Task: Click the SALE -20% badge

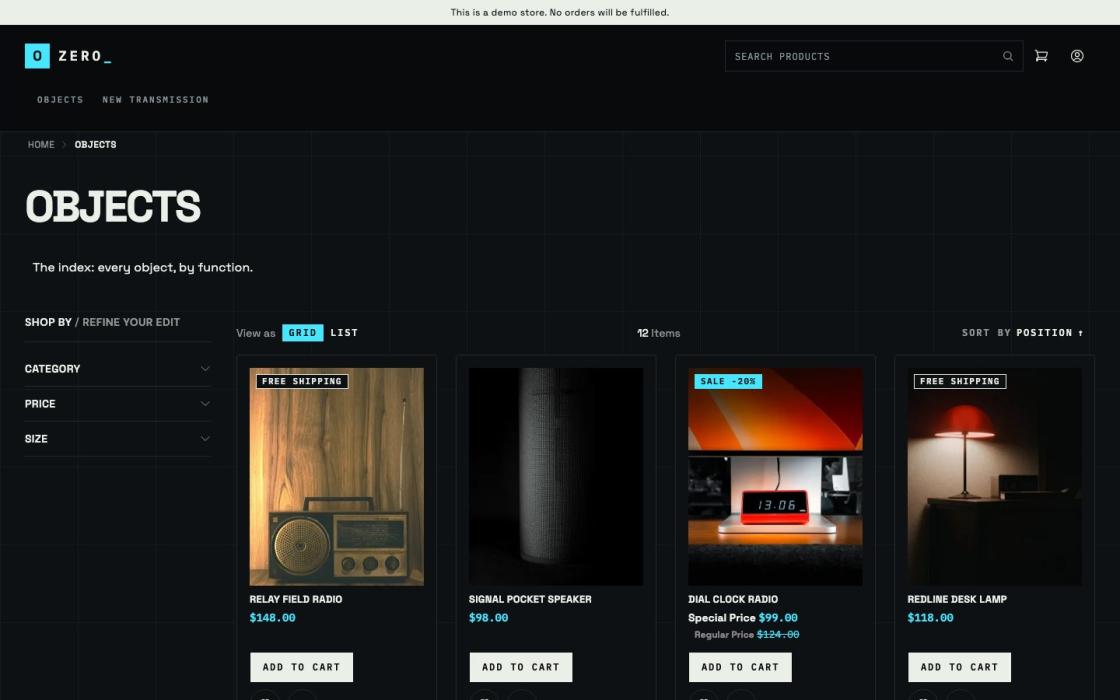Action: [x=728, y=381]
